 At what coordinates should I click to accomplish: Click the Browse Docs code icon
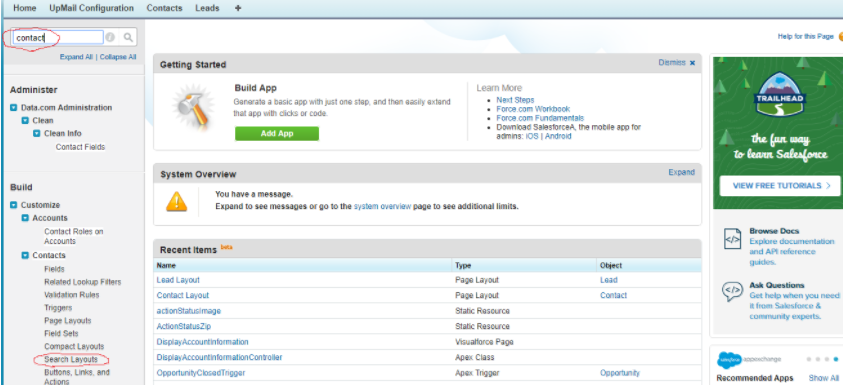732,240
